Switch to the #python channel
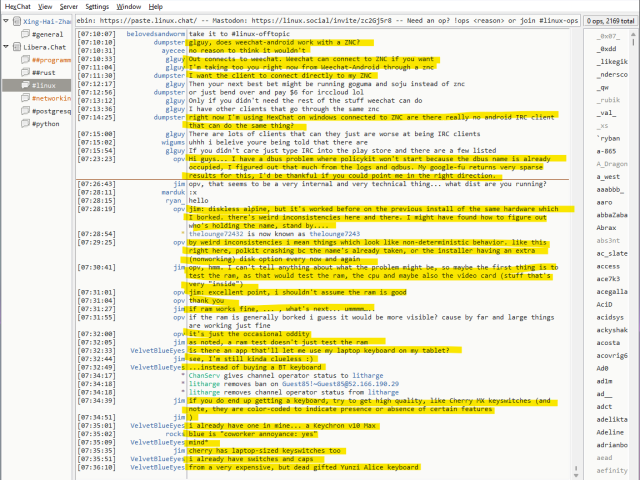Screen dimensions: 640x480 point(45,124)
